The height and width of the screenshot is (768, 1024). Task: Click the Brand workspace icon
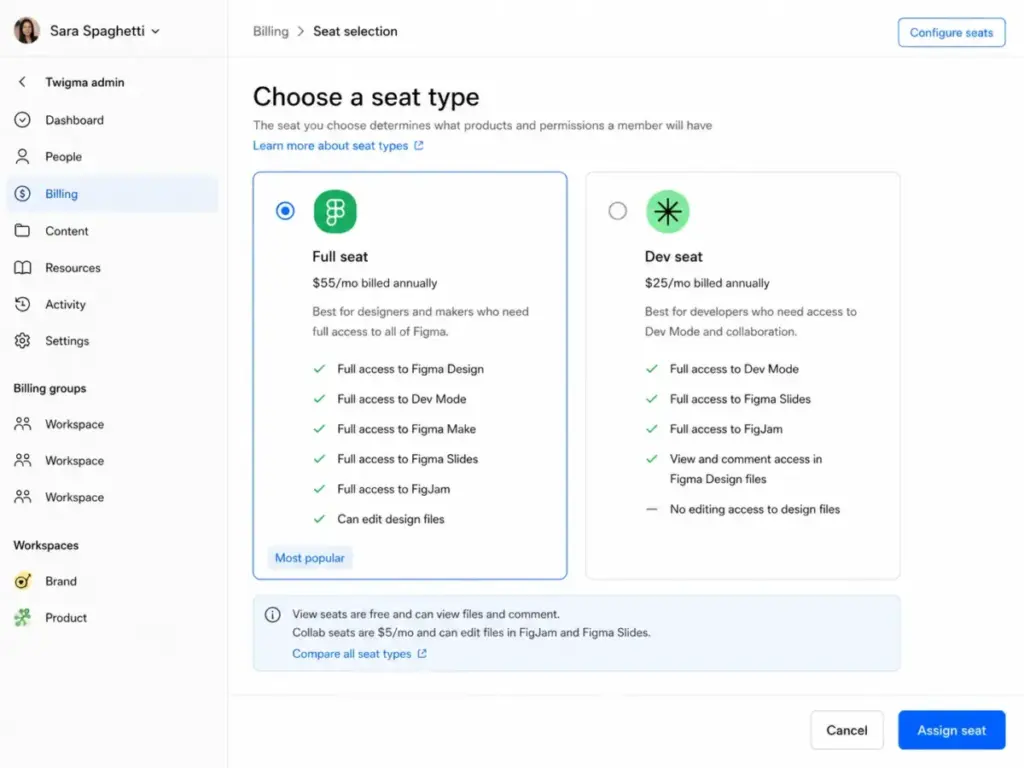22,581
